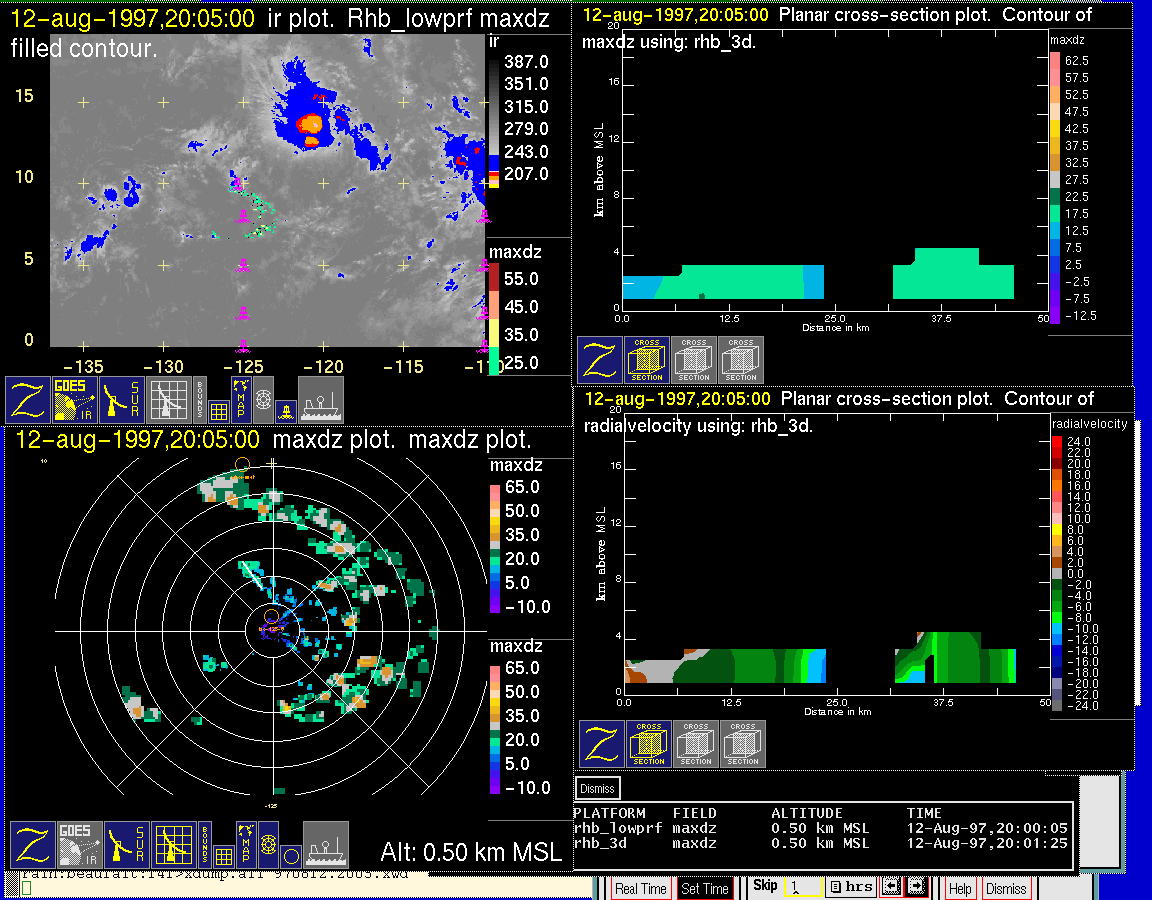Image resolution: width=1152 pixels, height=900 pixels.
Task: Toggle the highlighted CROSS SECTION icon under radial velocity plot
Action: pyautogui.click(x=649, y=744)
